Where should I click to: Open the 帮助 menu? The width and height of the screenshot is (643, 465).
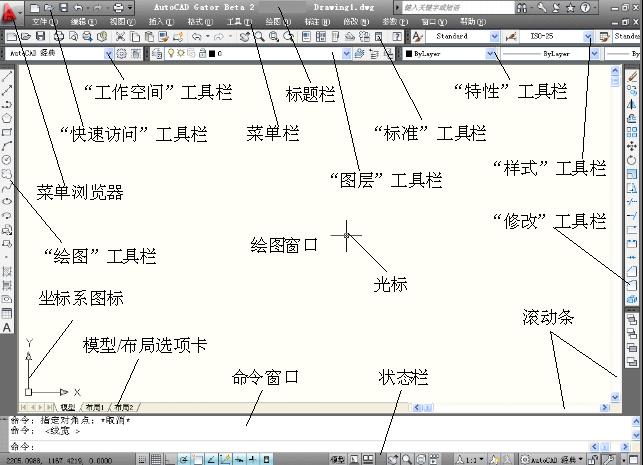coord(472,22)
